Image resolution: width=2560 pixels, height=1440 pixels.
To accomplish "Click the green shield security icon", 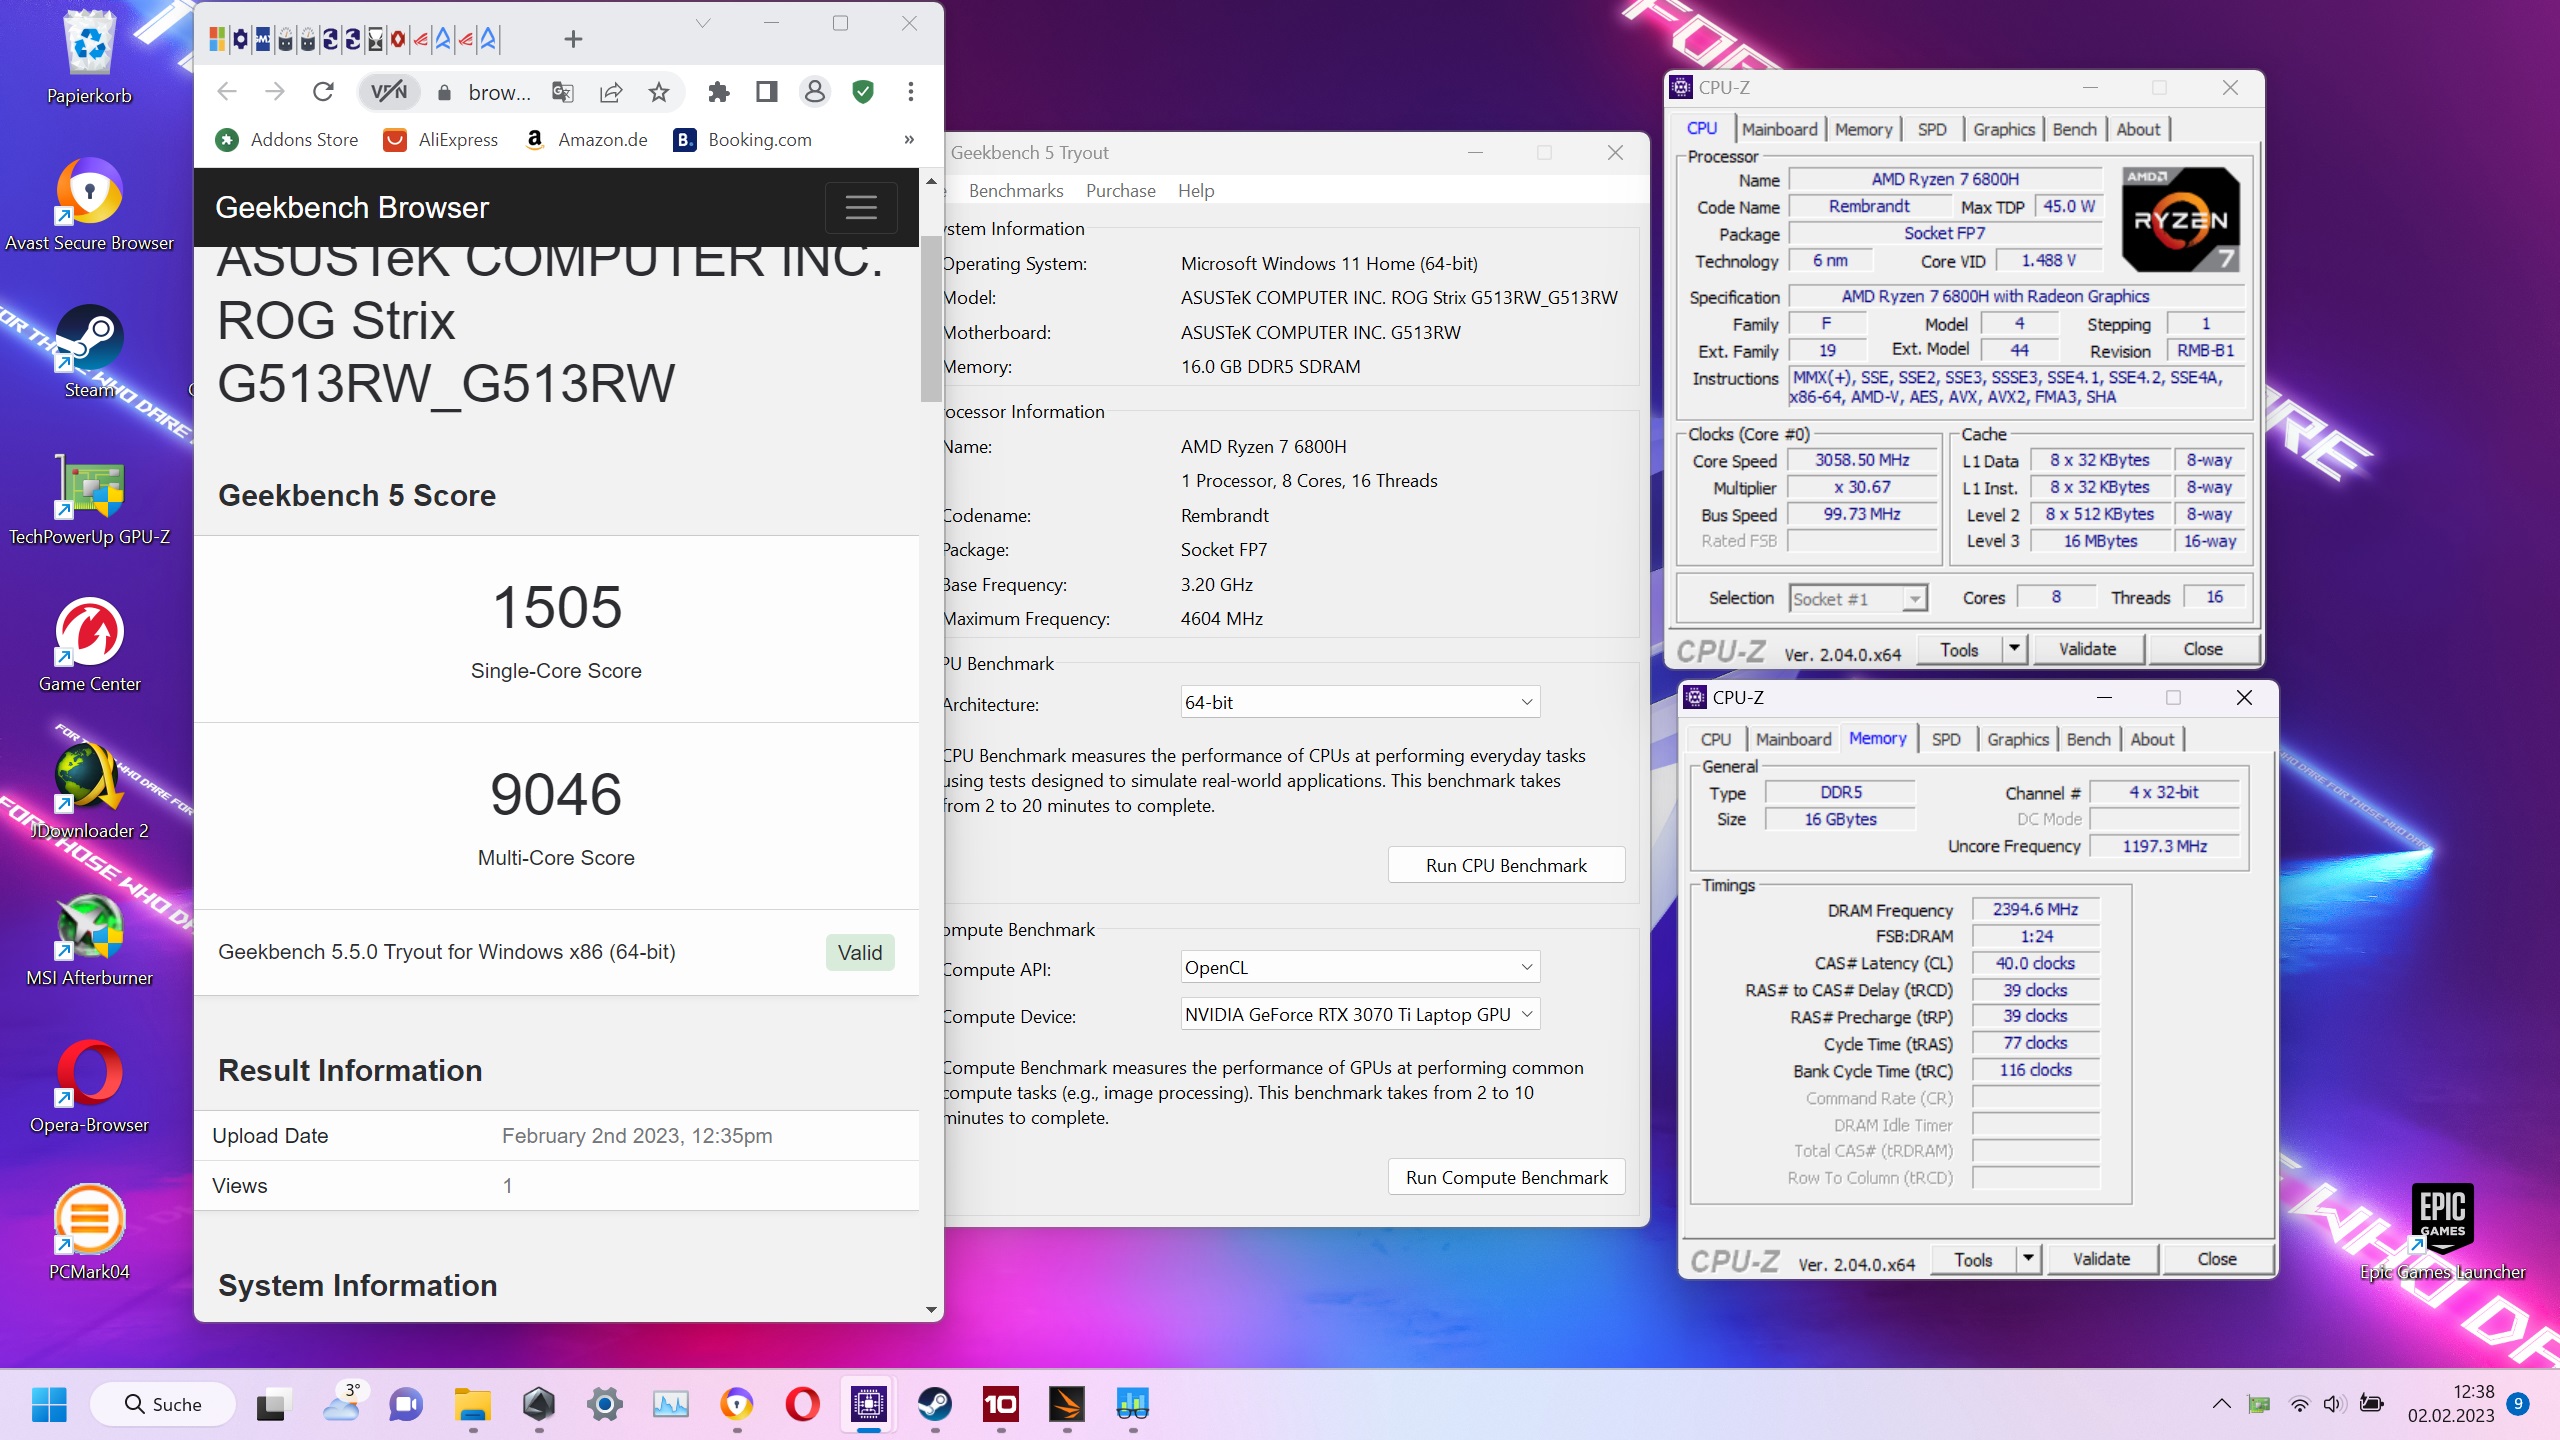I will pyautogui.click(x=863, y=92).
